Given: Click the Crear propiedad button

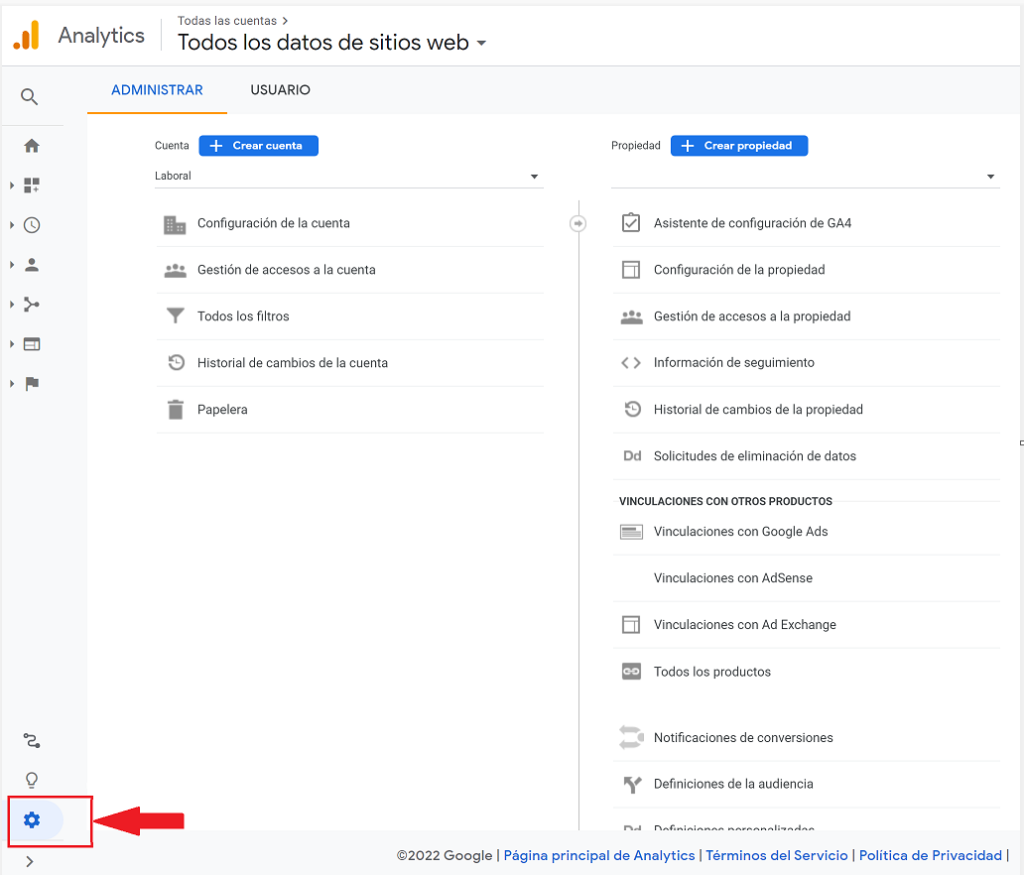Looking at the screenshot, I should tap(739, 146).
